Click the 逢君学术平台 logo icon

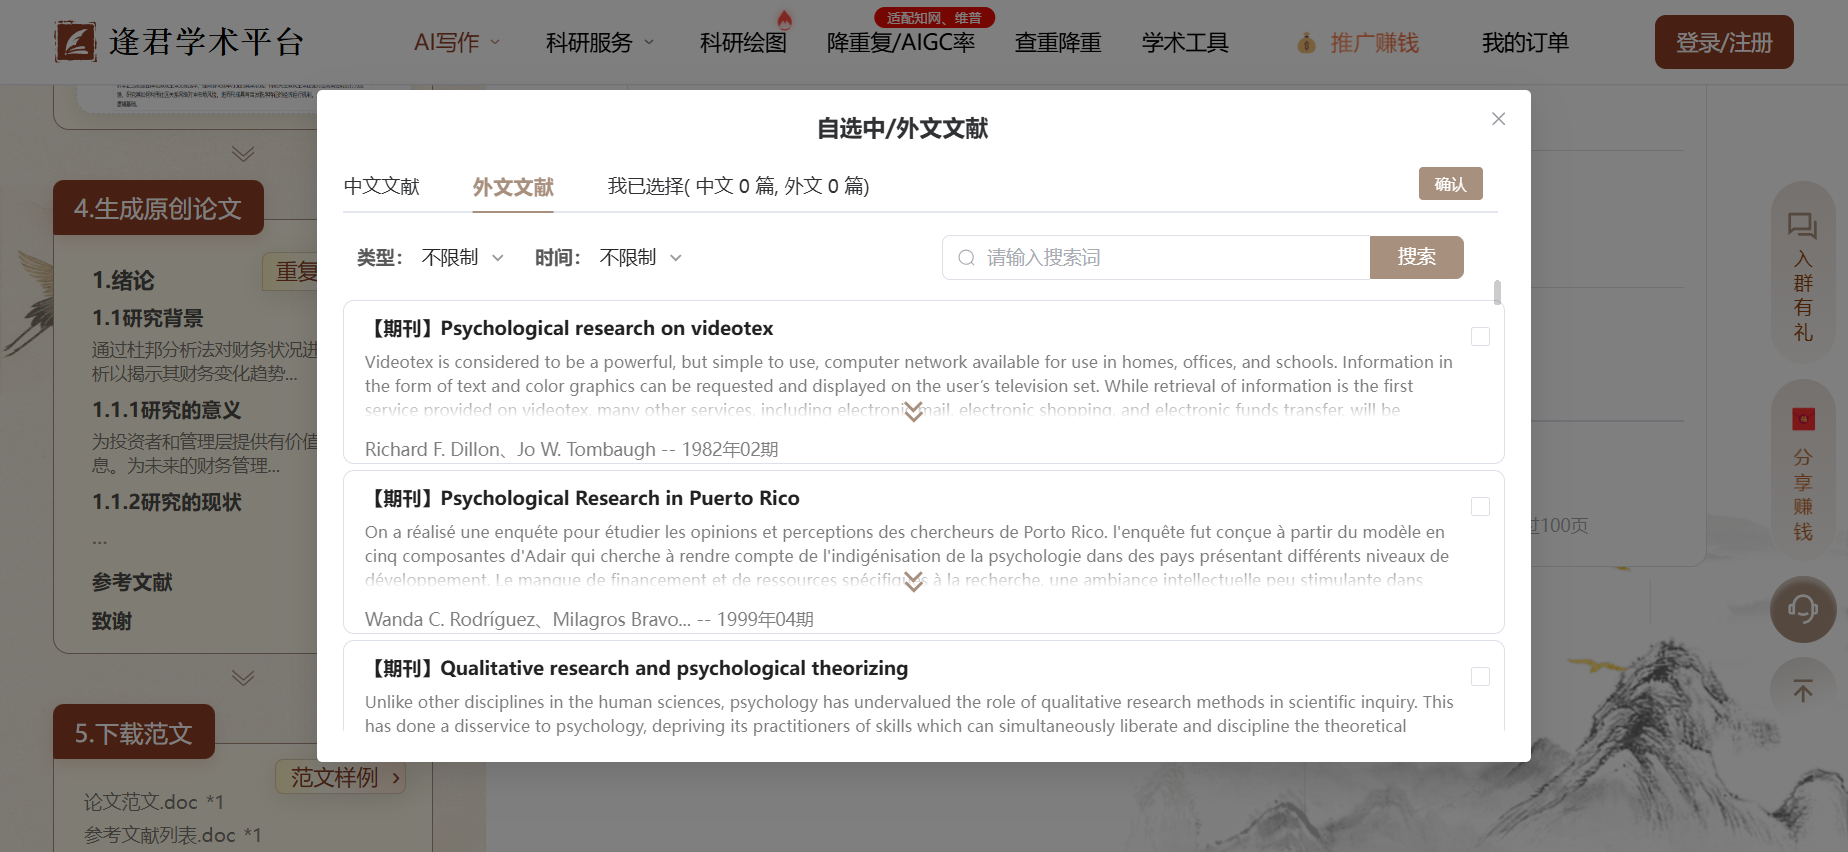(76, 41)
